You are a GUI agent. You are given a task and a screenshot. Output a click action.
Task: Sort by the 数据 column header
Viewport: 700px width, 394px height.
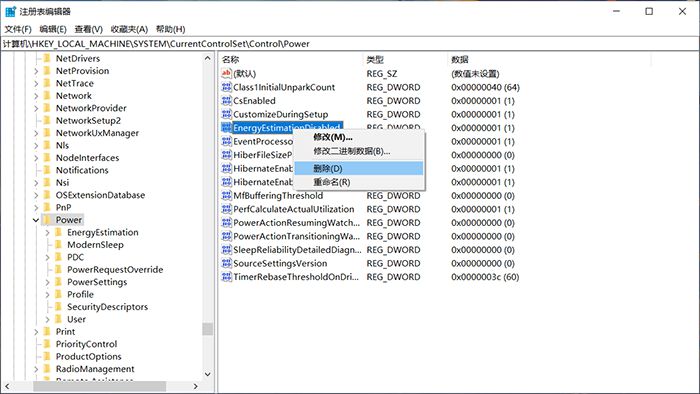pos(549,59)
